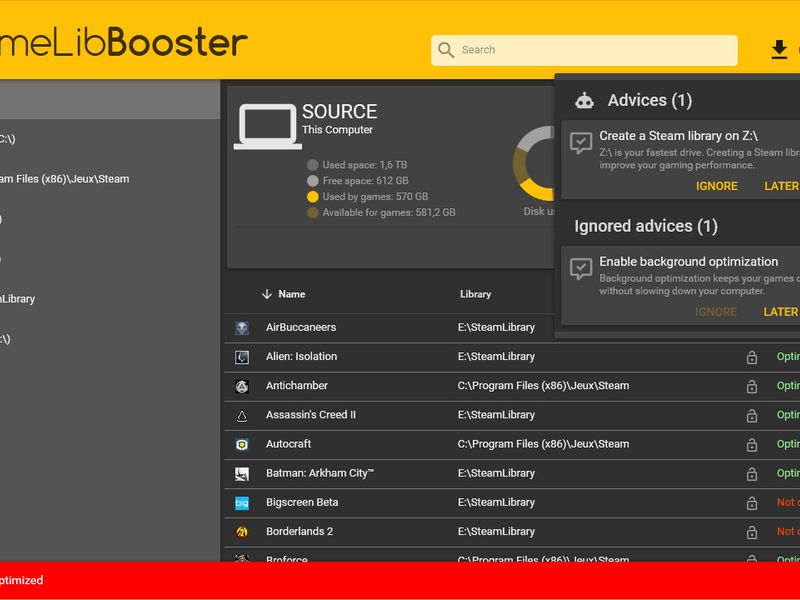This screenshot has height=600, width=800.
Task: Click Alien: Isolation's Optimized status
Action: coord(788,356)
